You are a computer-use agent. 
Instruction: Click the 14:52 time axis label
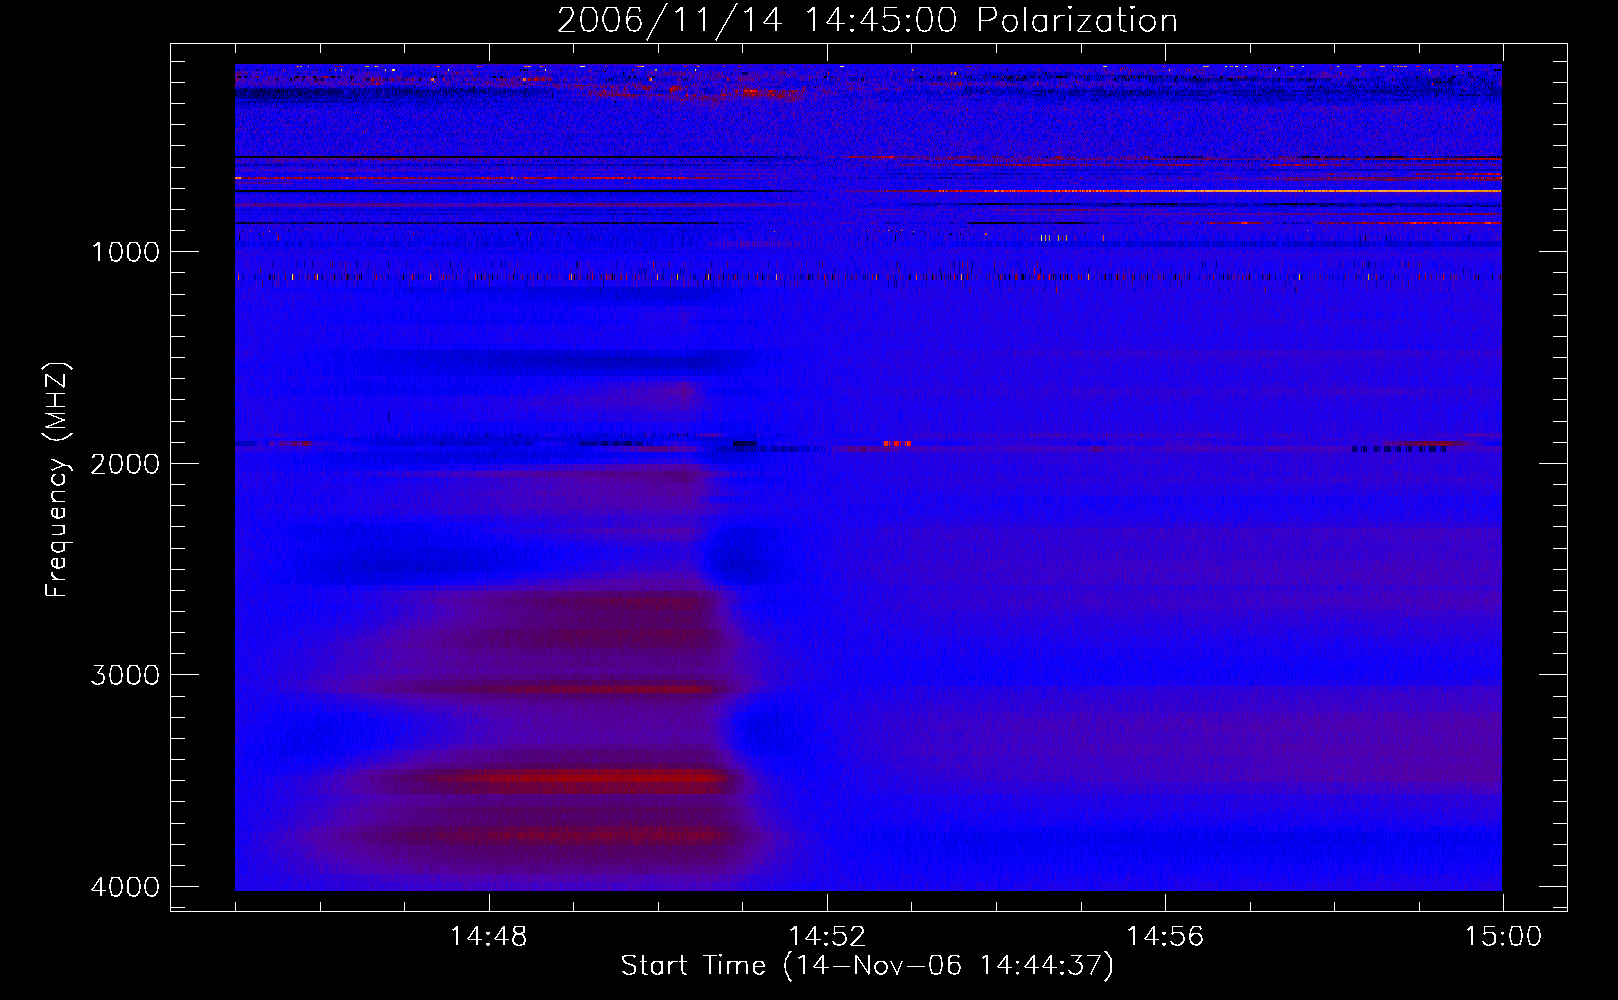(x=826, y=937)
